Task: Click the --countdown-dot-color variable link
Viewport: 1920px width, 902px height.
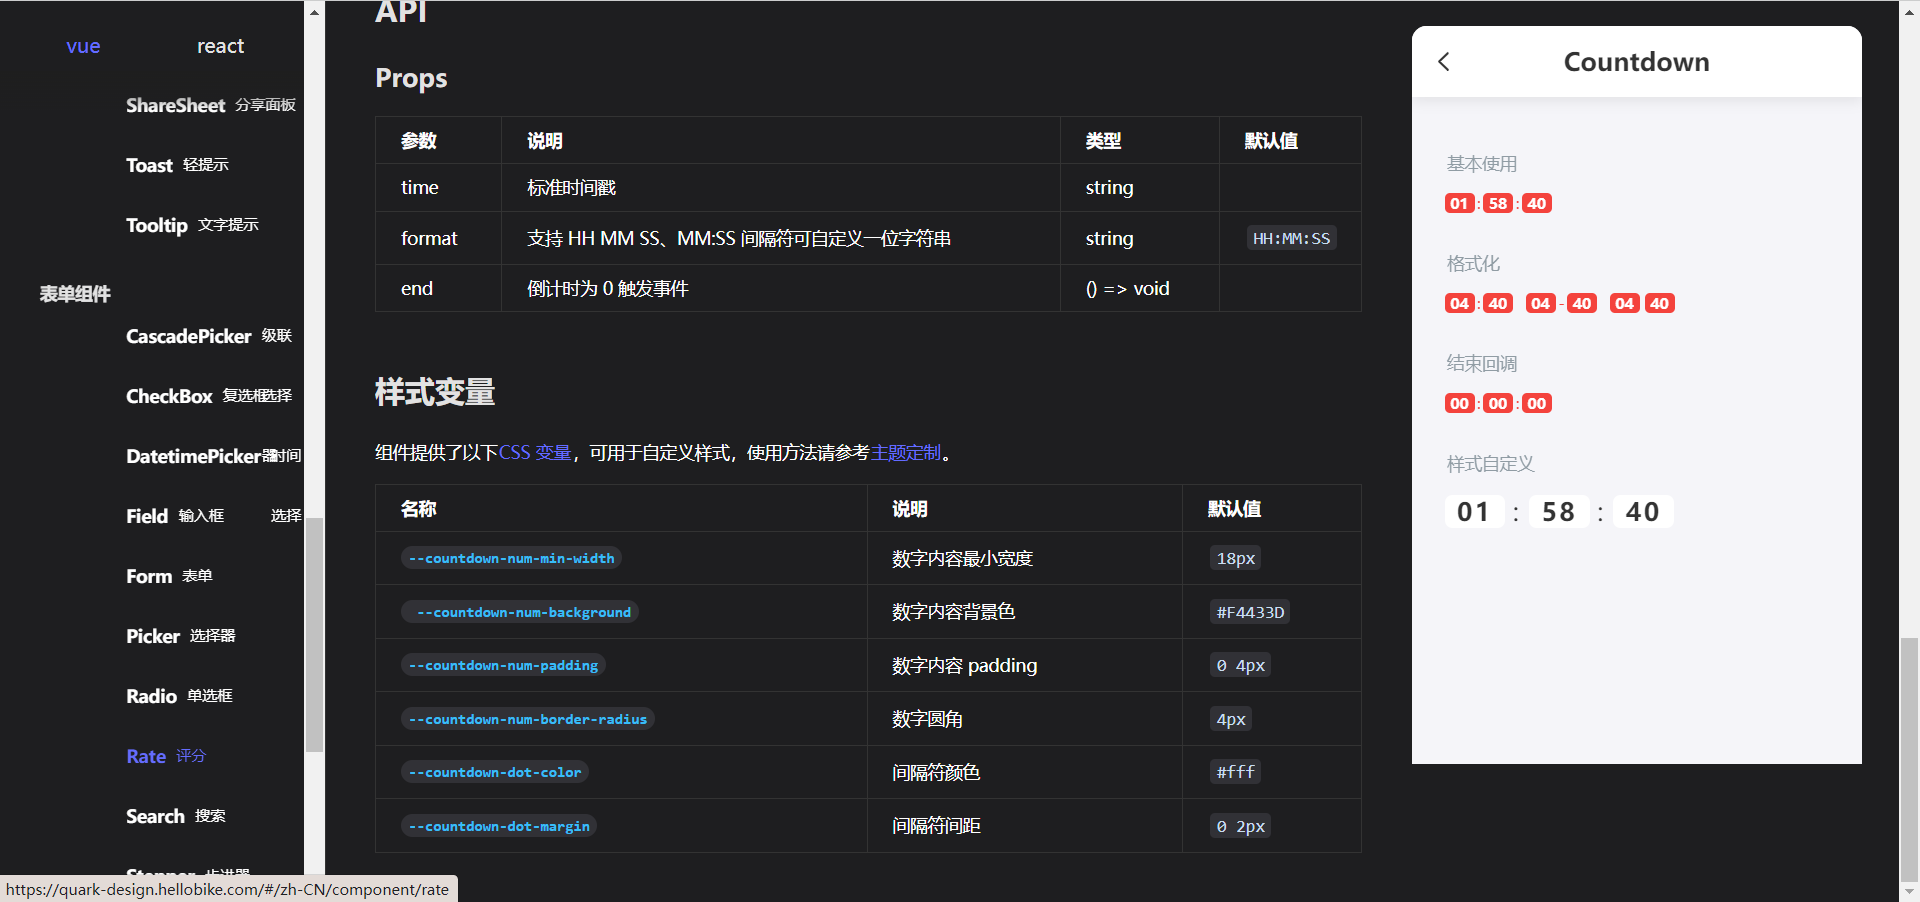Action: [495, 771]
